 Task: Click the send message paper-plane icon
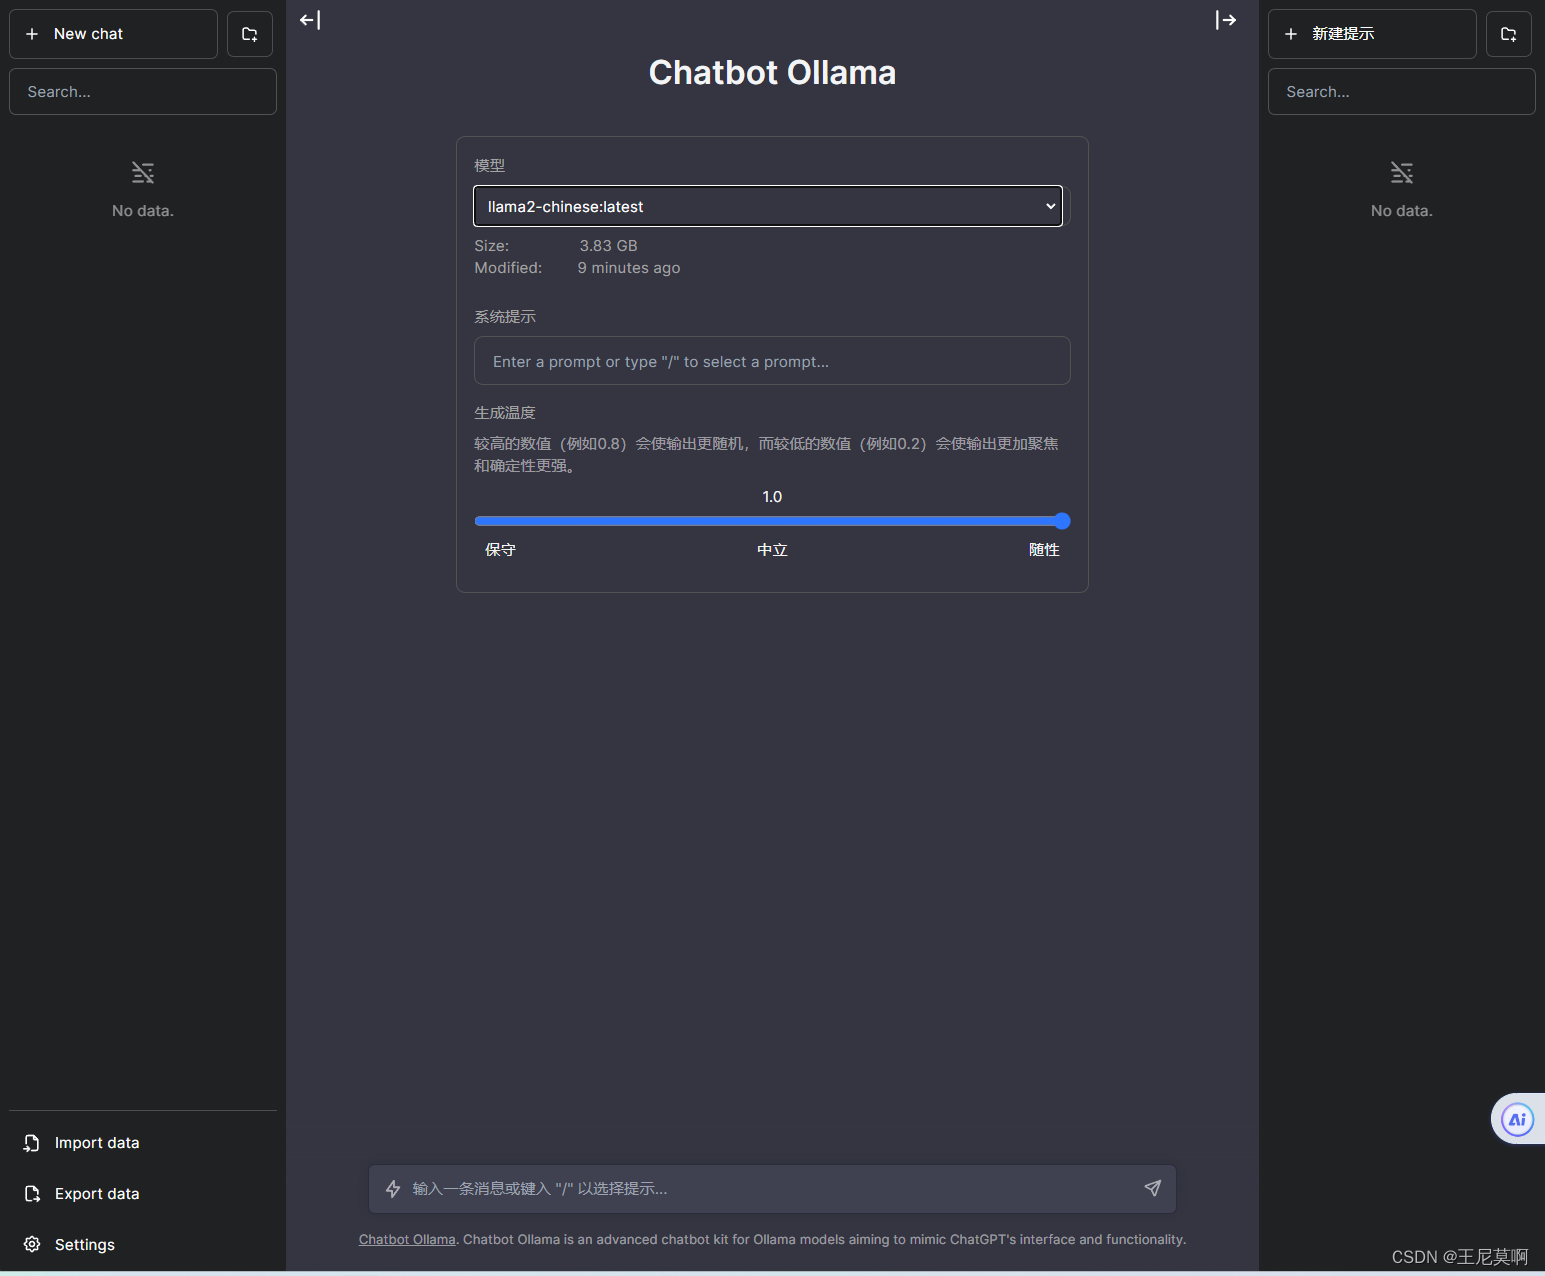pyautogui.click(x=1153, y=1188)
